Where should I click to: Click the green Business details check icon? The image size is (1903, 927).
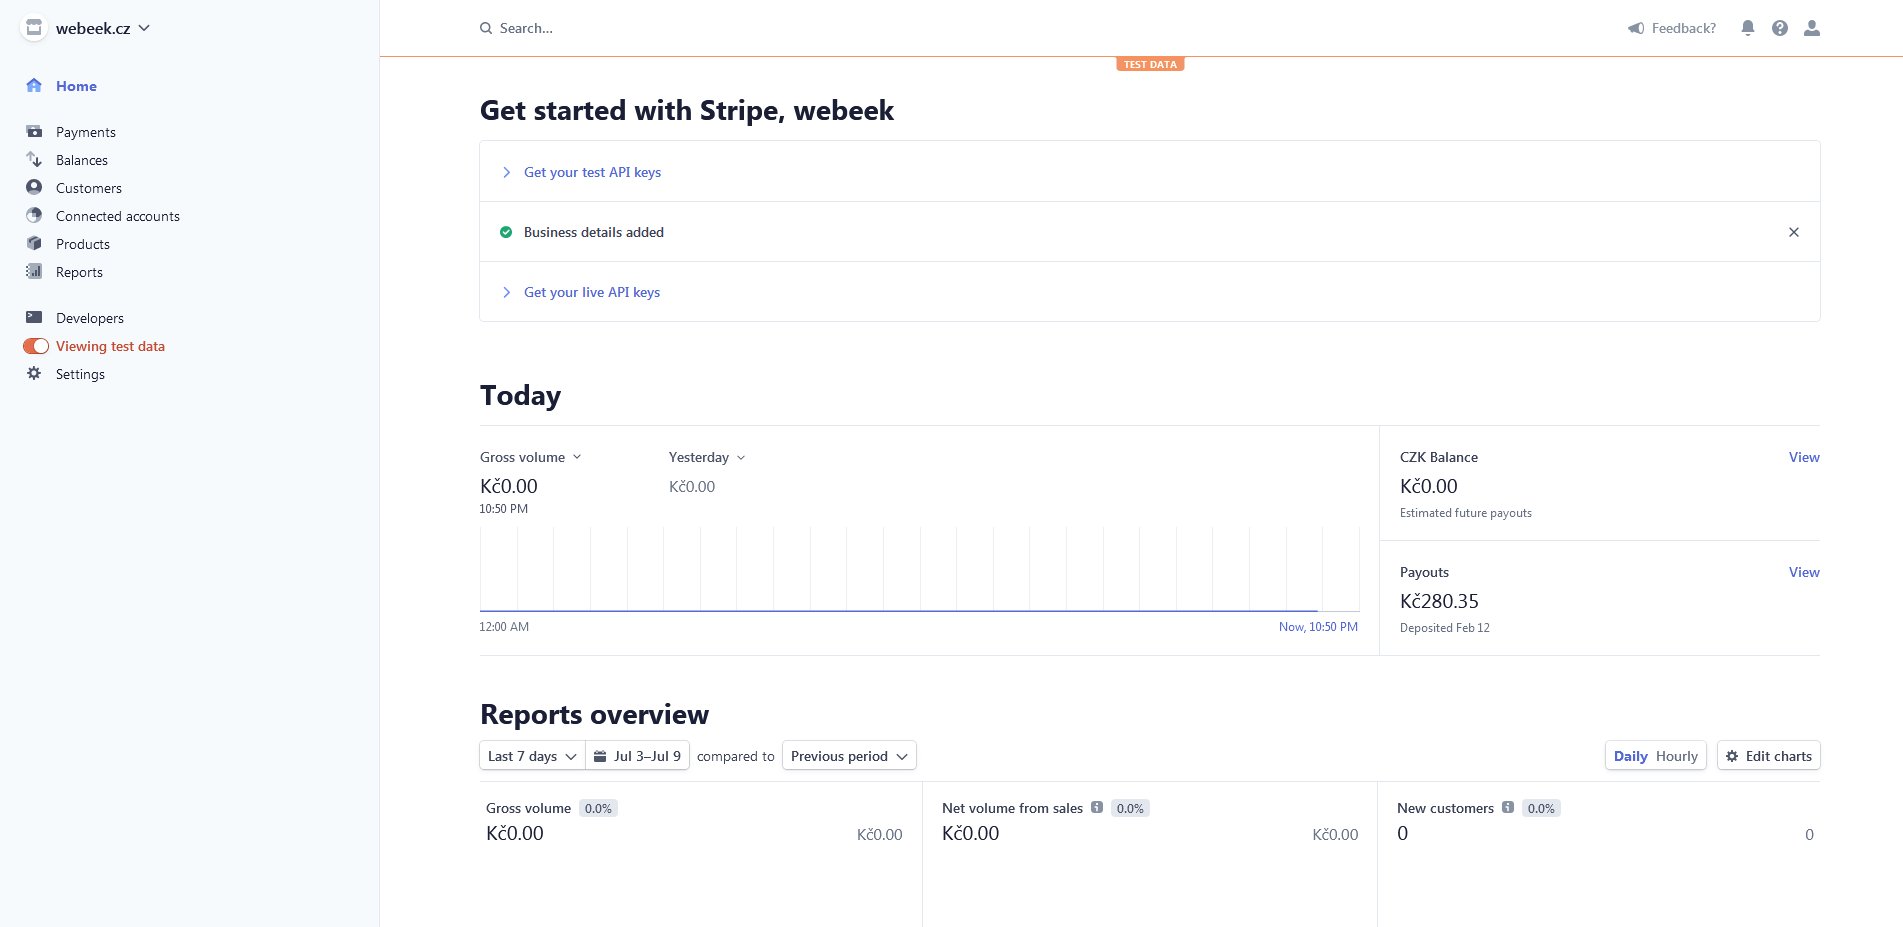point(506,232)
